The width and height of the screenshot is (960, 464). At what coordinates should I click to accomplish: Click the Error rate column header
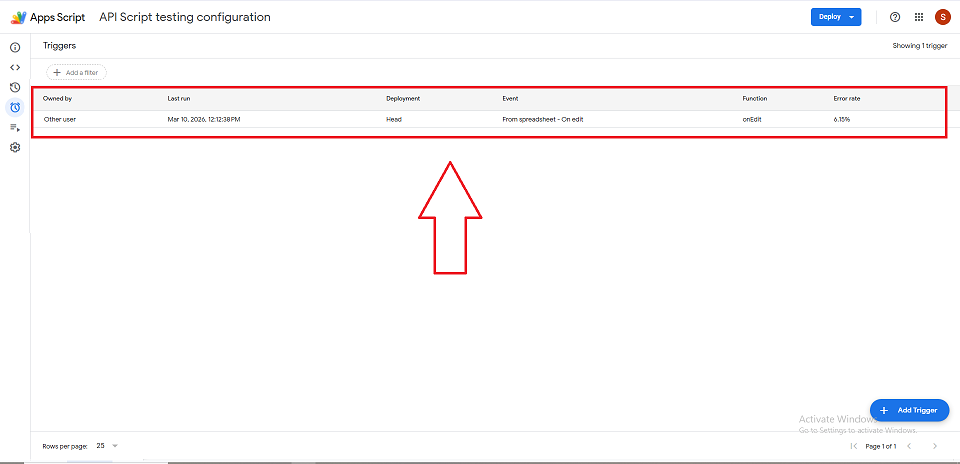[846, 99]
